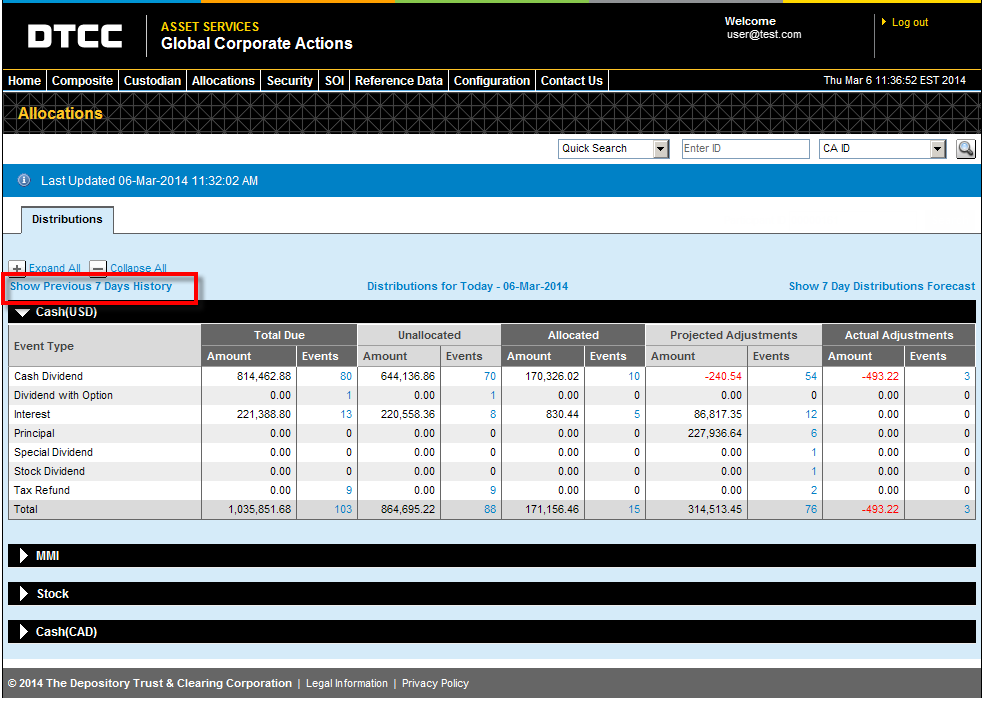Image resolution: width=985 pixels, height=704 pixels.
Task: Click the Collapse All minus icon
Action: [x=98, y=268]
